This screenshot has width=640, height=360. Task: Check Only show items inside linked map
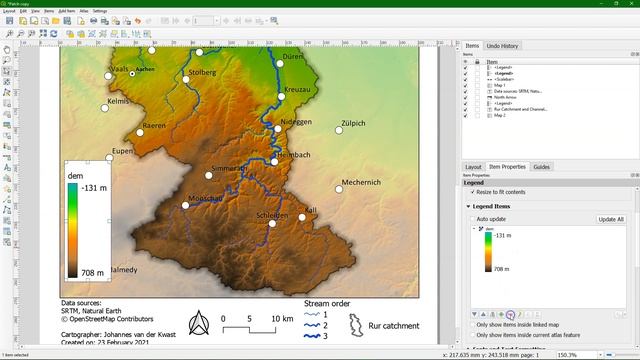473,325
